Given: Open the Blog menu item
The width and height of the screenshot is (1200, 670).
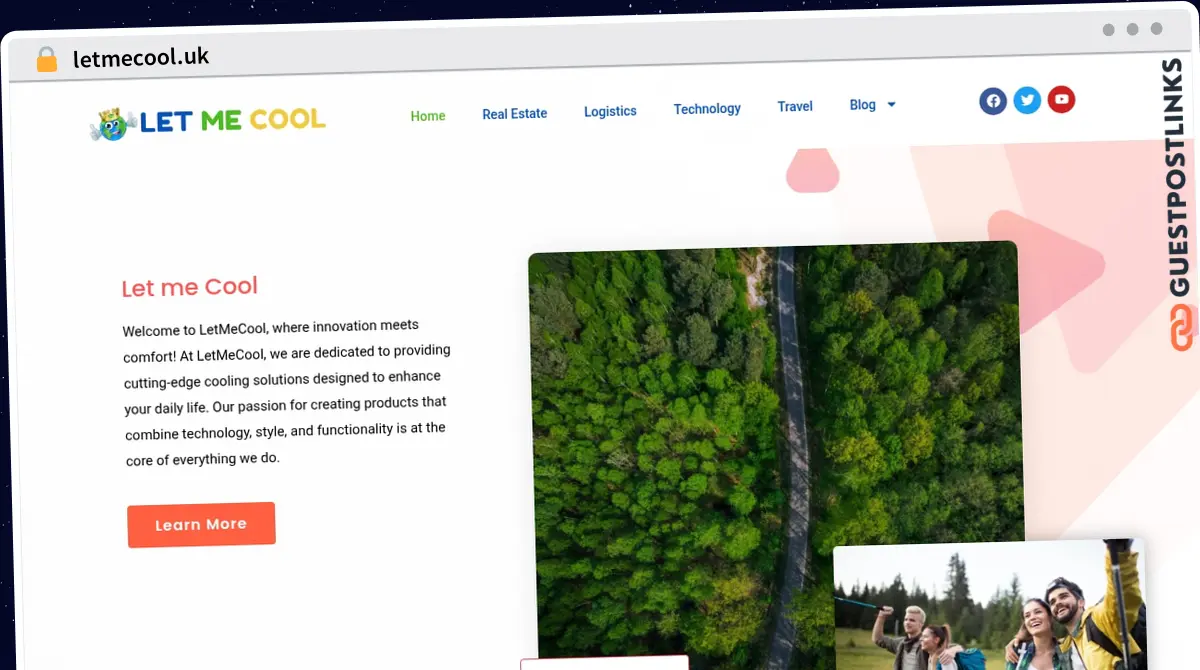Looking at the screenshot, I should (x=862, y=105).
